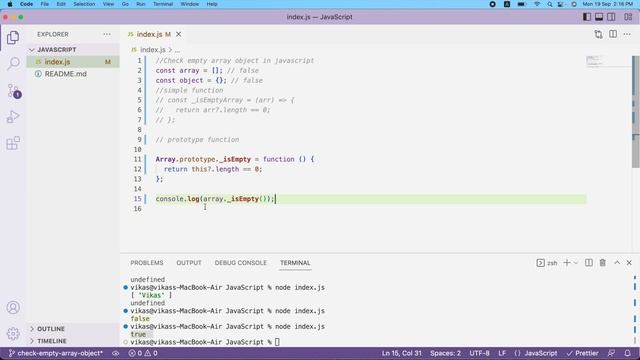Open the Run and Debug view
640x360 pixels.
click(13, 117)
